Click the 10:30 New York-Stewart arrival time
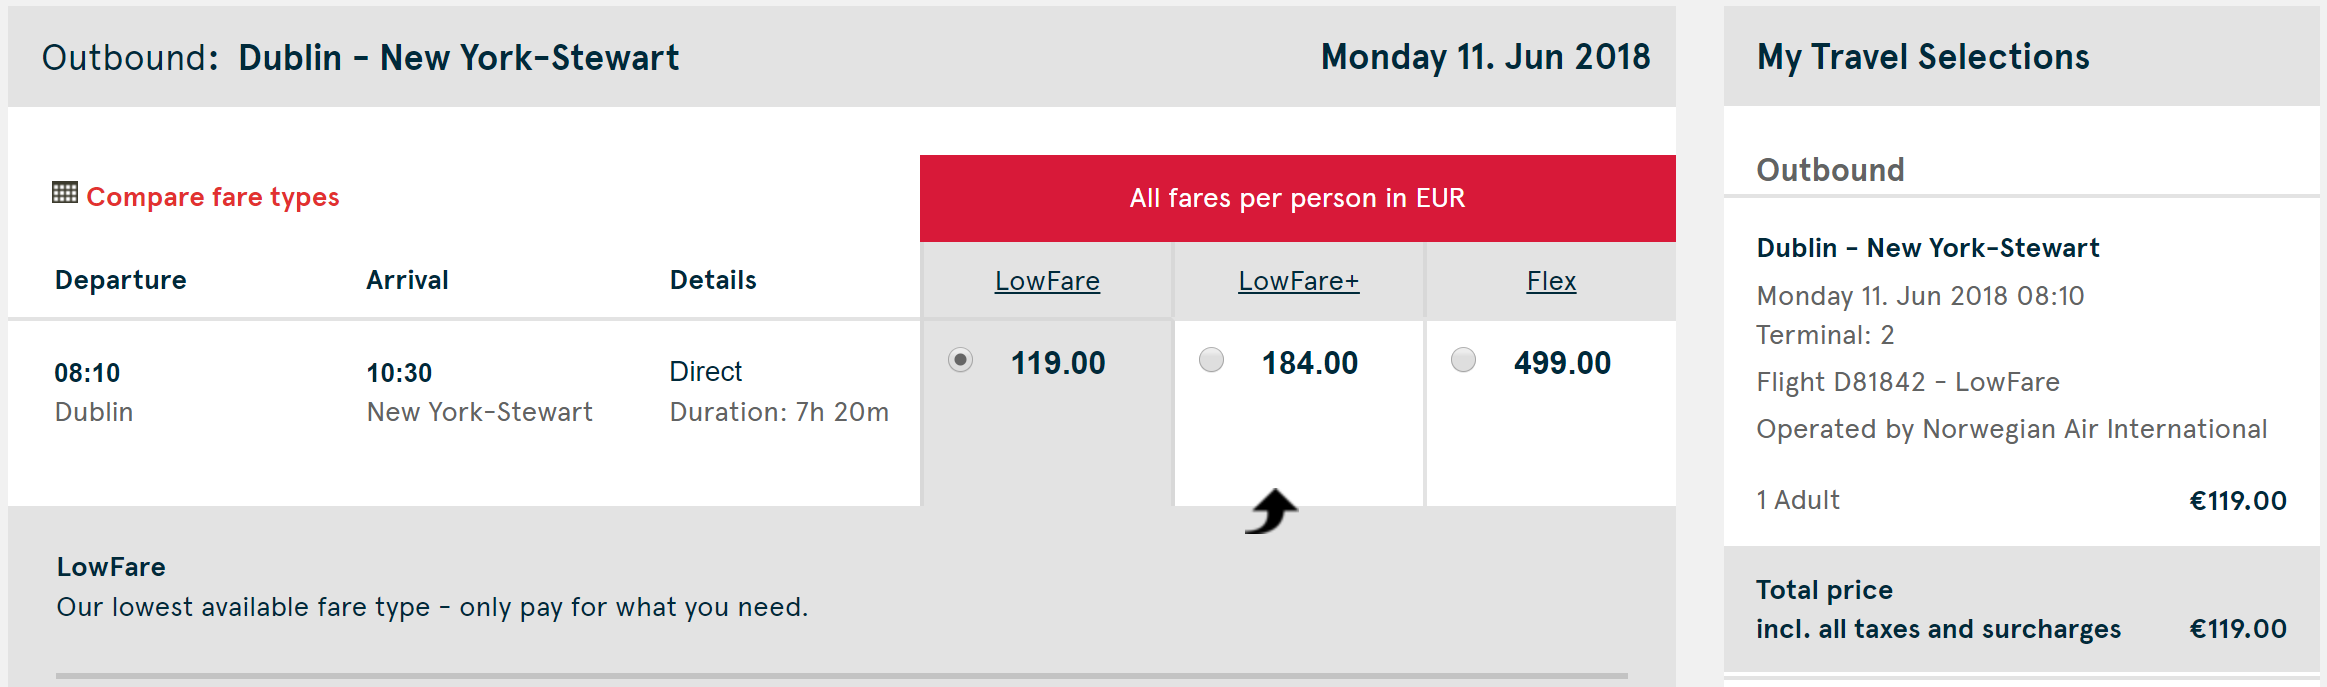Image resolution: width=2327 pixels, height=687 pixels. click(x=399, y=373)
